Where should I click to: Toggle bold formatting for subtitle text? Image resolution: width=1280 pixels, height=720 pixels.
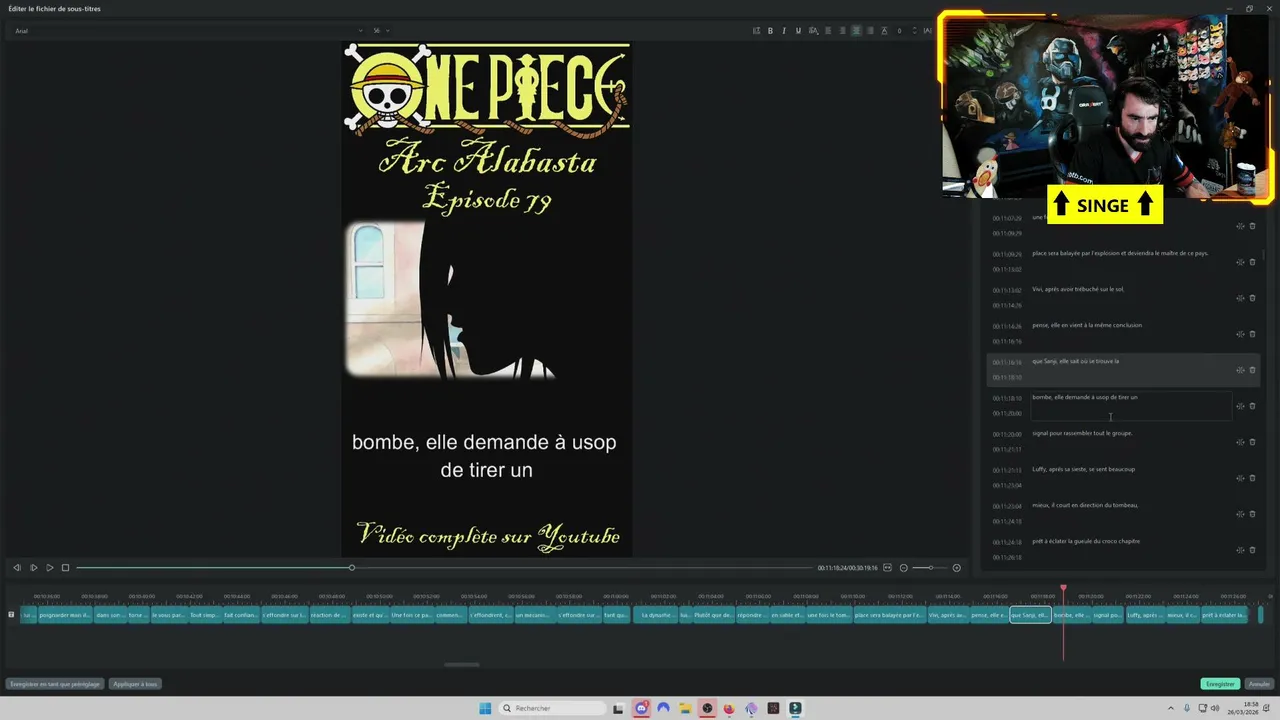point(770,31)
